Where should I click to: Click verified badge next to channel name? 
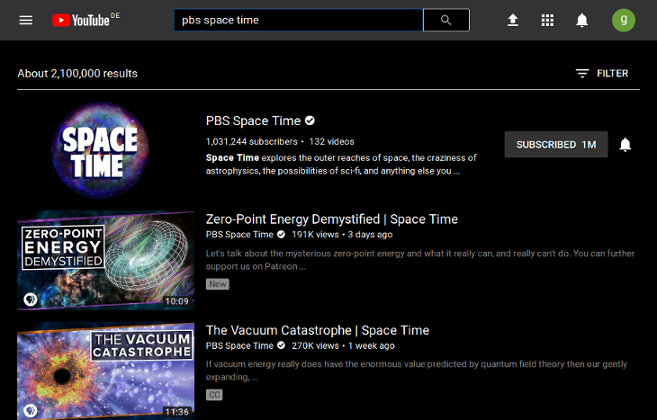tap(310, 121)
